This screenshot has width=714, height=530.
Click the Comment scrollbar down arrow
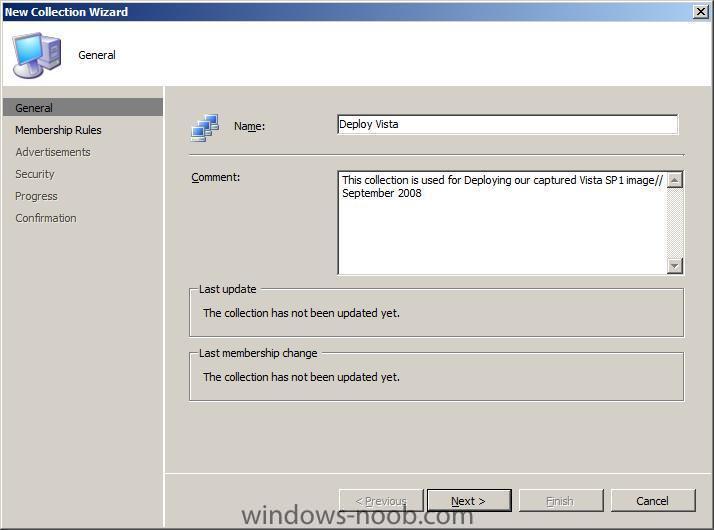click(674, 265)
